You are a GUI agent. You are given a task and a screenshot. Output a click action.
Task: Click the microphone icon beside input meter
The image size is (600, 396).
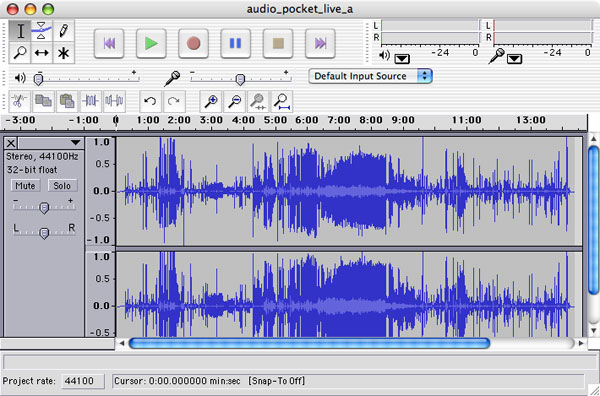(496, 56)
